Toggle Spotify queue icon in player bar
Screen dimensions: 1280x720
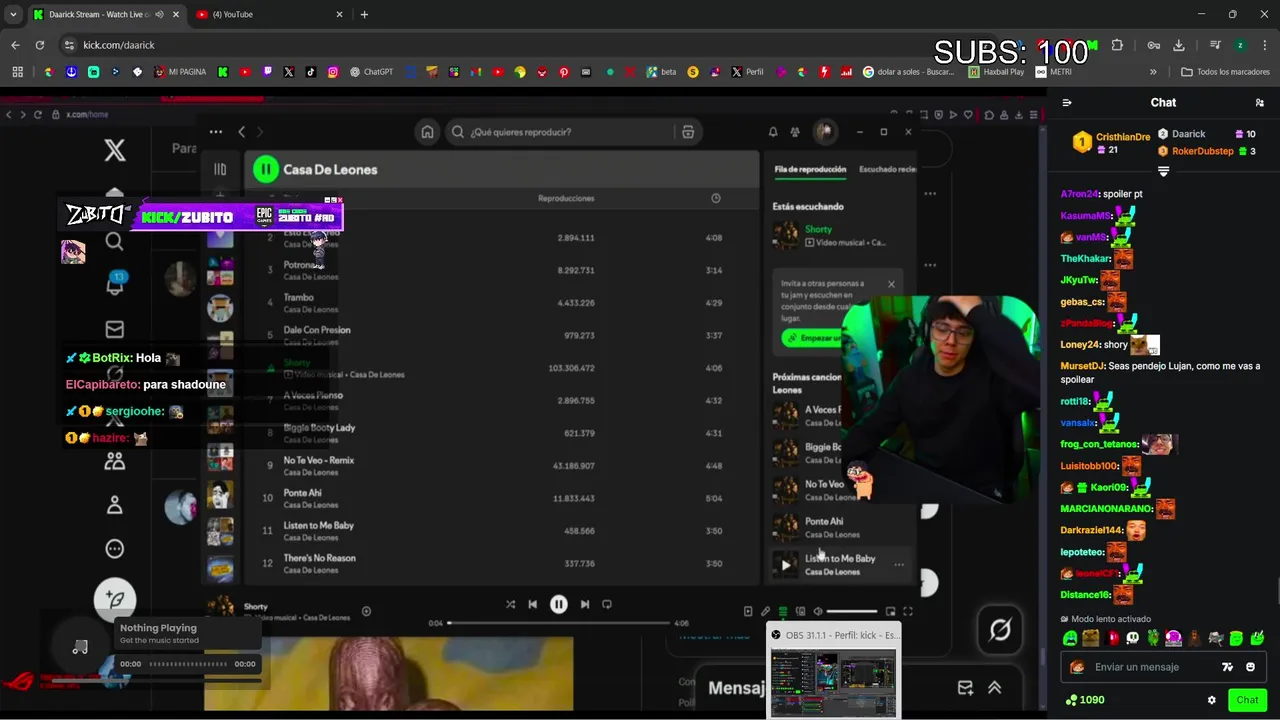click(x=783, y=611)
